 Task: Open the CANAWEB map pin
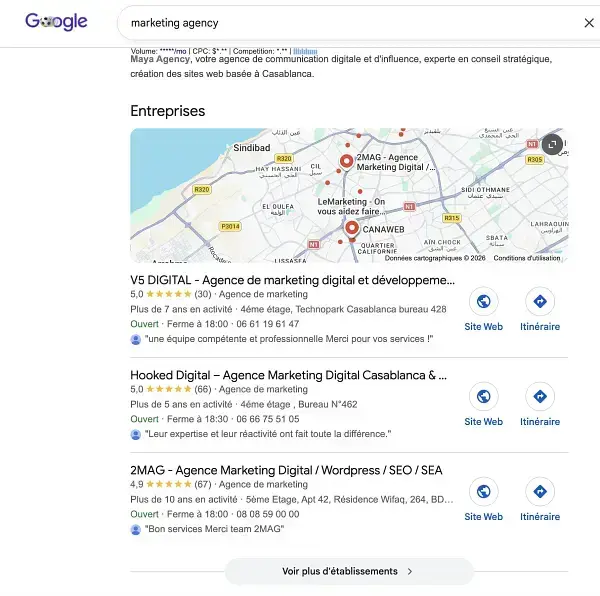(352, 228)
